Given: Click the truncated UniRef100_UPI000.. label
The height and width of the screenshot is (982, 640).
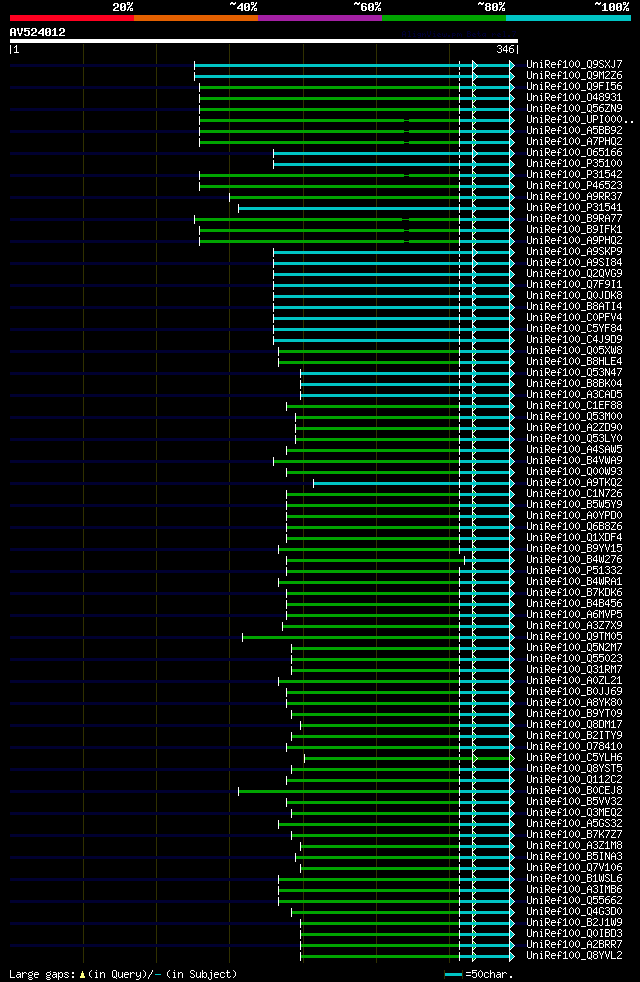Looking at the screenshot, I should pos(580,120).
